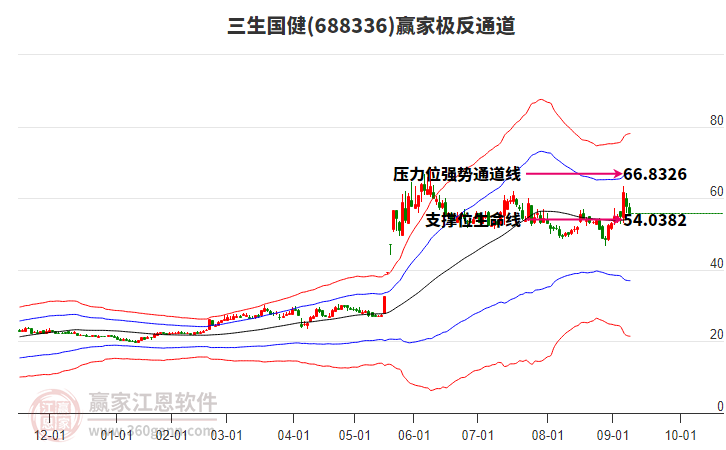This screenshot has width=726, height=450.
Task: Select the pressure level value 66.8326
Action: pyautogui.click(x=655, y=174)
